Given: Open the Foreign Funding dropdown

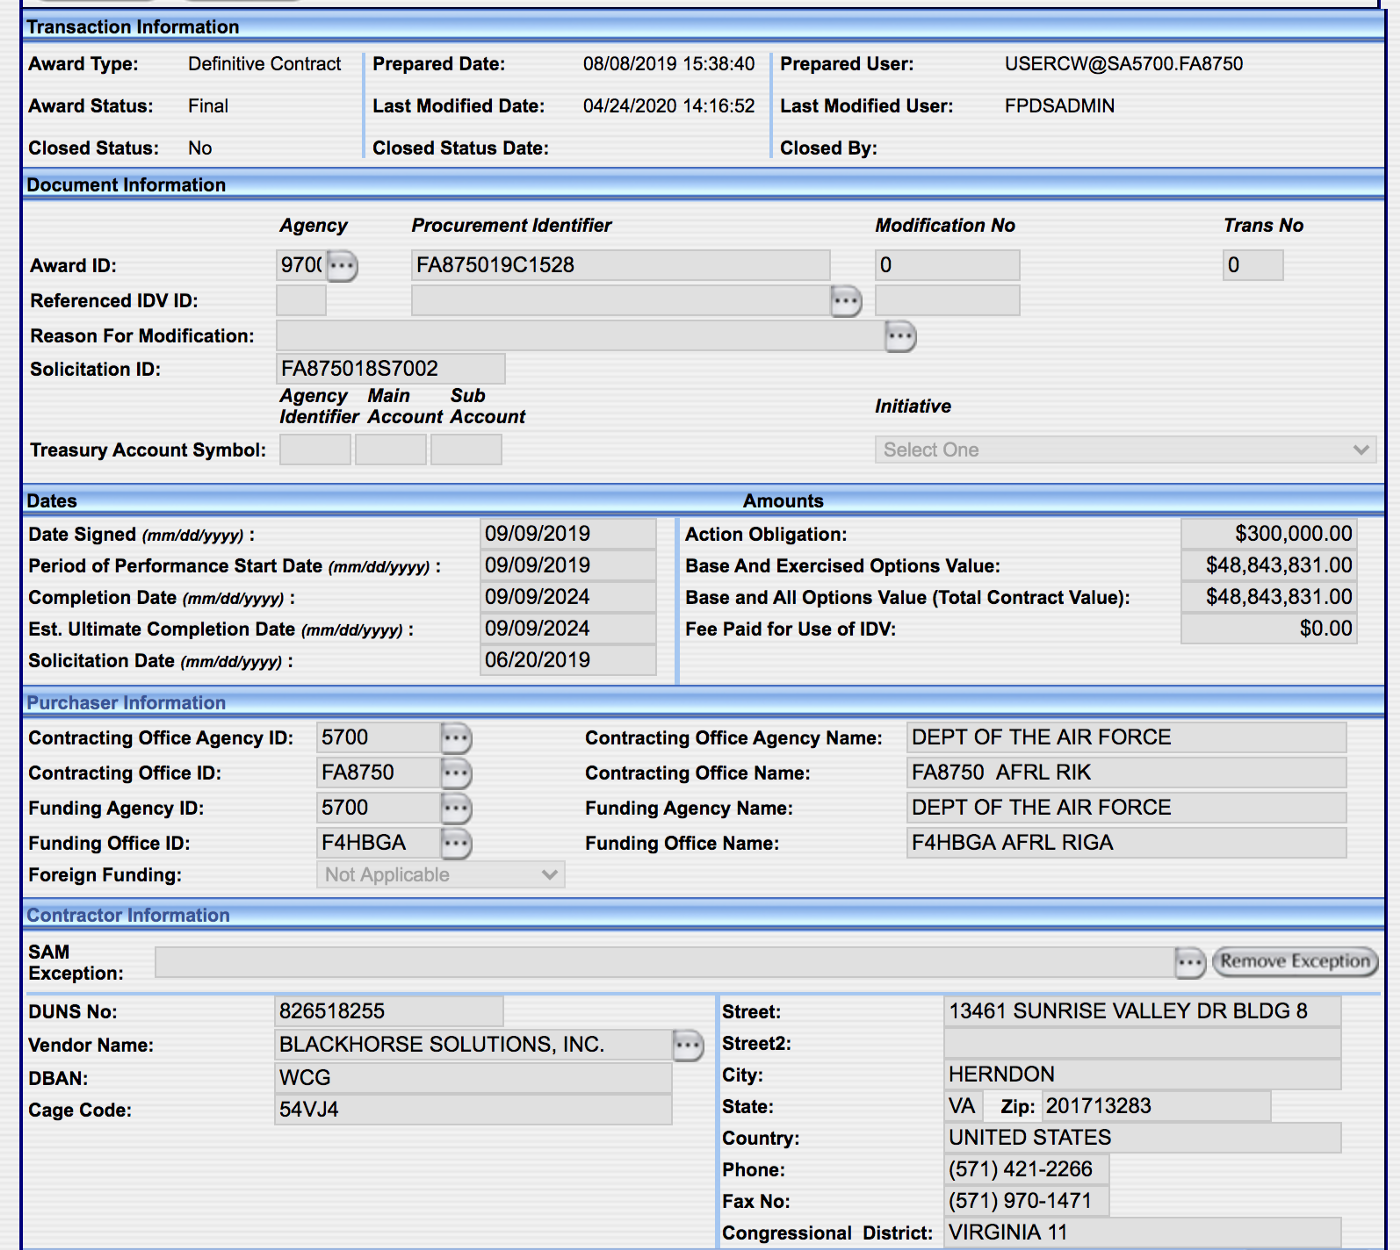Looking at the screenshot, I should click(440, 875).
